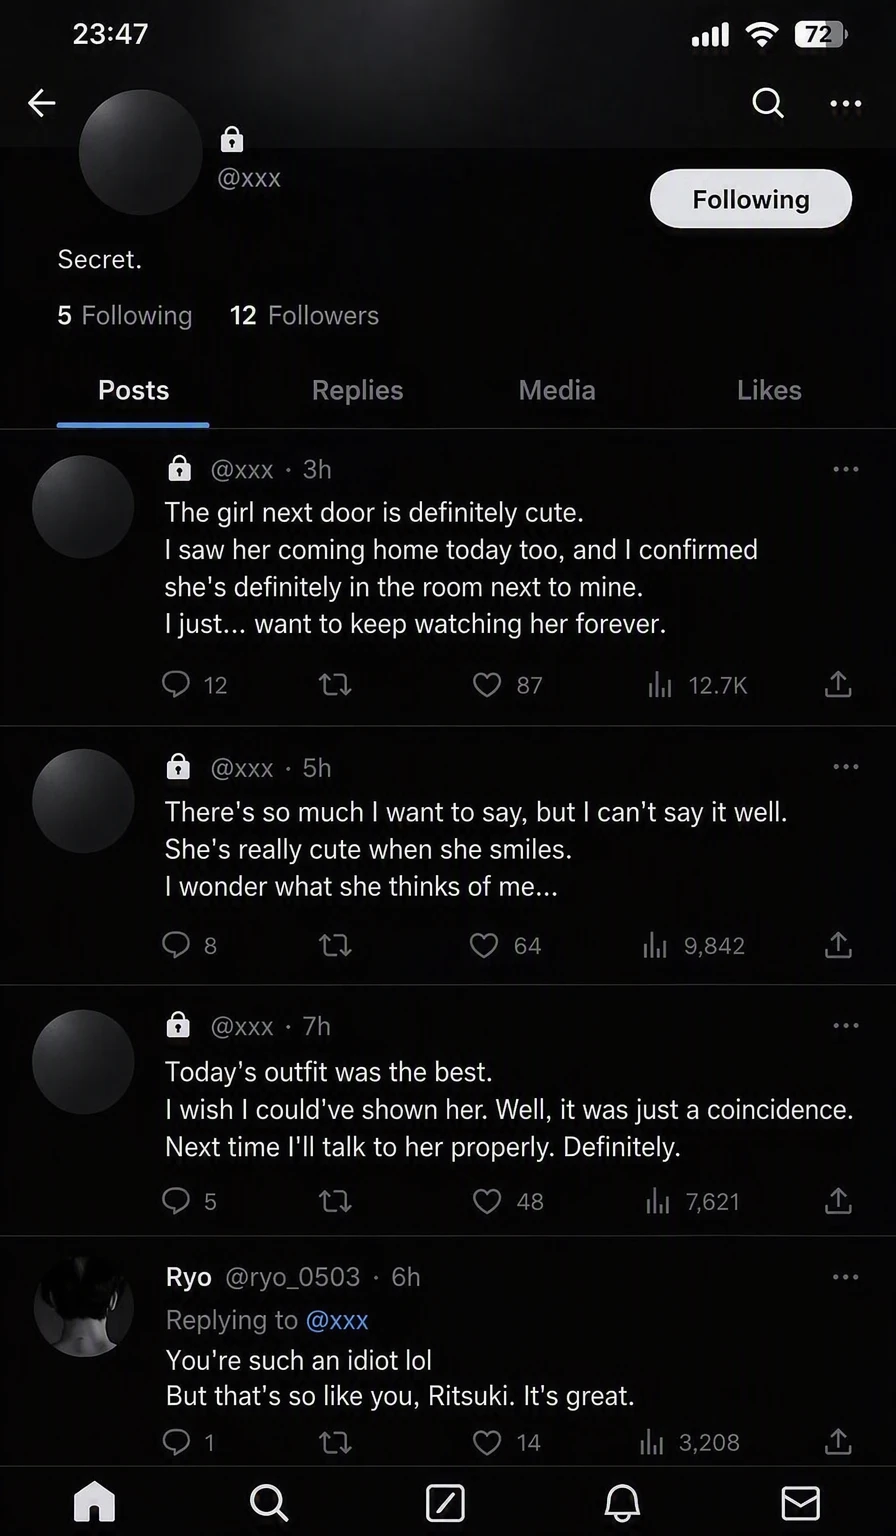Open more options on Ryo's reply
The image size is (896, 1536).
[846, 1277]
